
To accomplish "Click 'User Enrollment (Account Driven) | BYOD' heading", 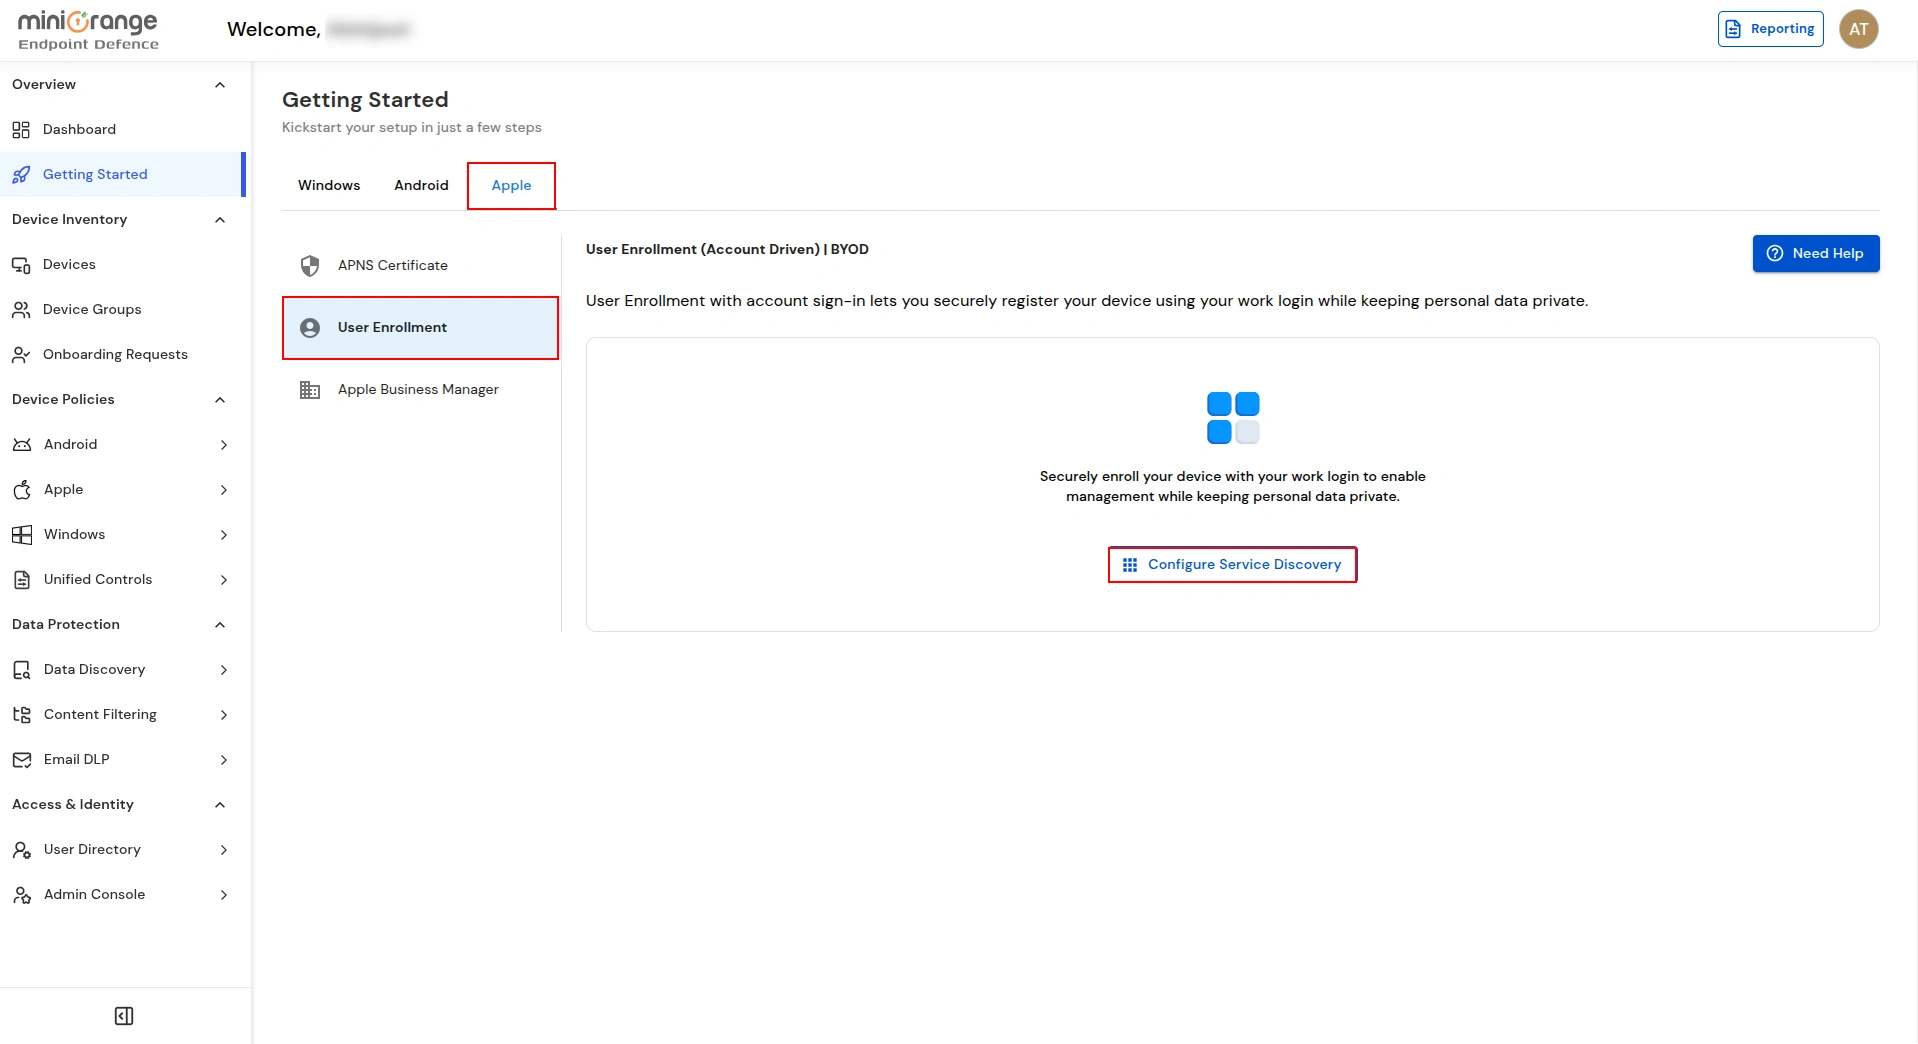I will tap(727, 249).
